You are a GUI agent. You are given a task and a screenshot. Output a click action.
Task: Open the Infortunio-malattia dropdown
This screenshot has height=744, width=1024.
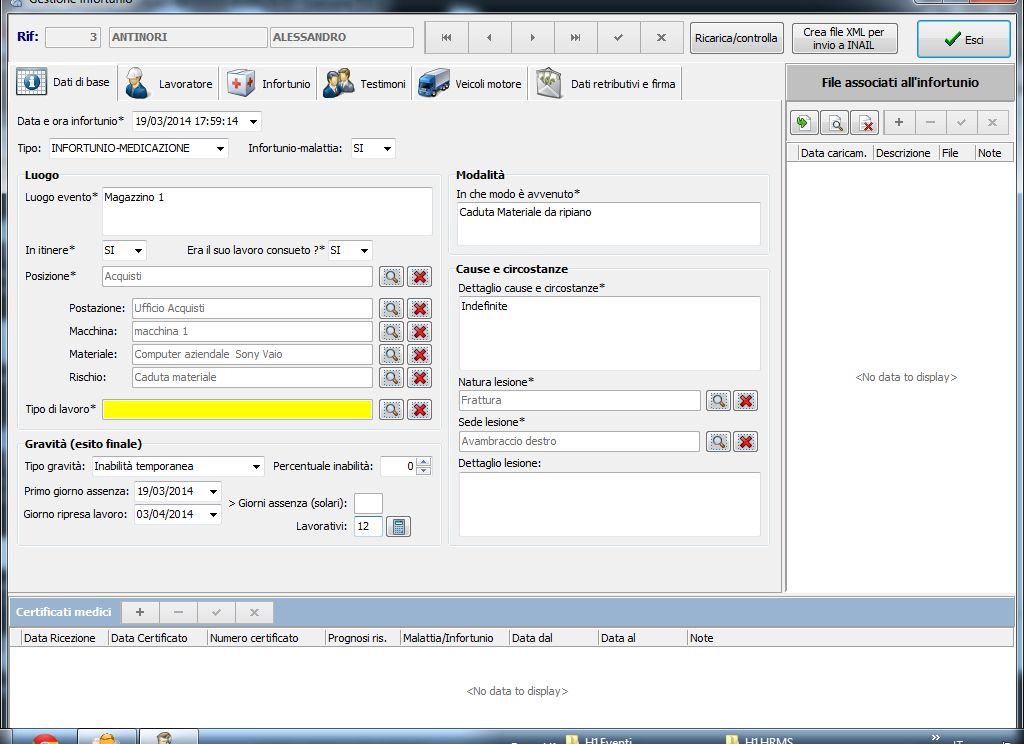point(387,148)
